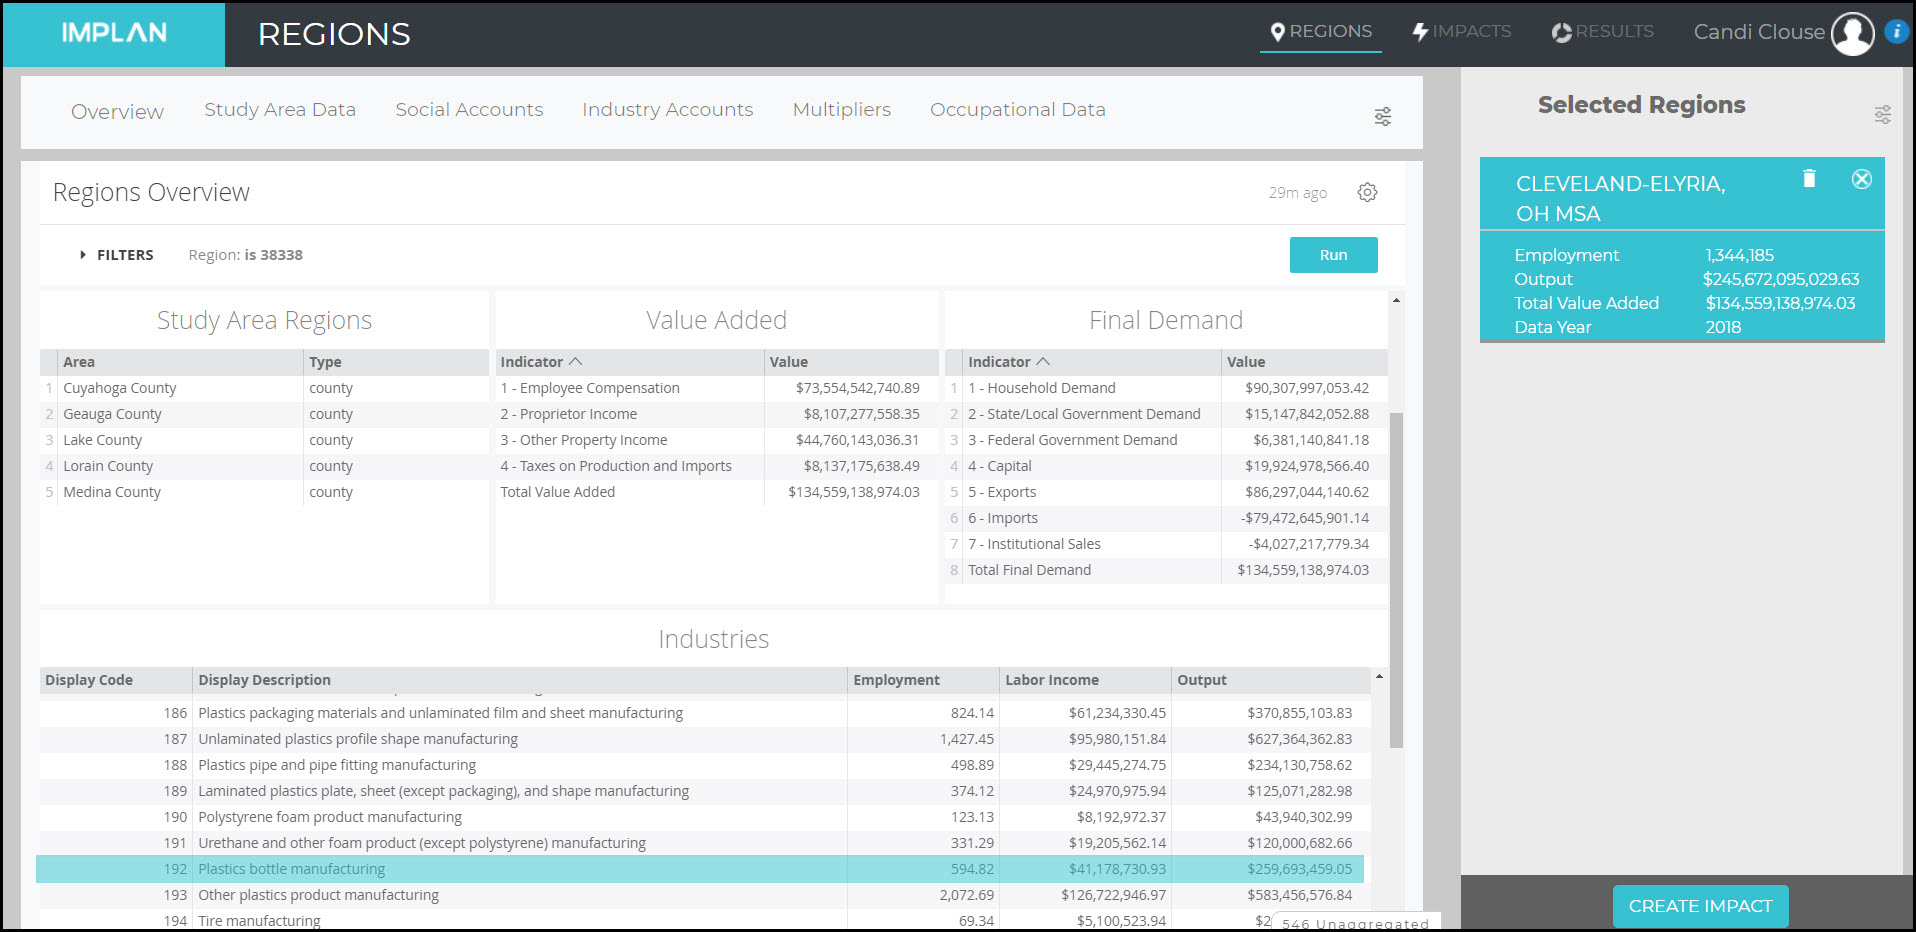The height and width of the screenshot is (932, 1916).
Task: Select the Cleveland-Elyria, OH MSA card
Action: click(1682, 250)
